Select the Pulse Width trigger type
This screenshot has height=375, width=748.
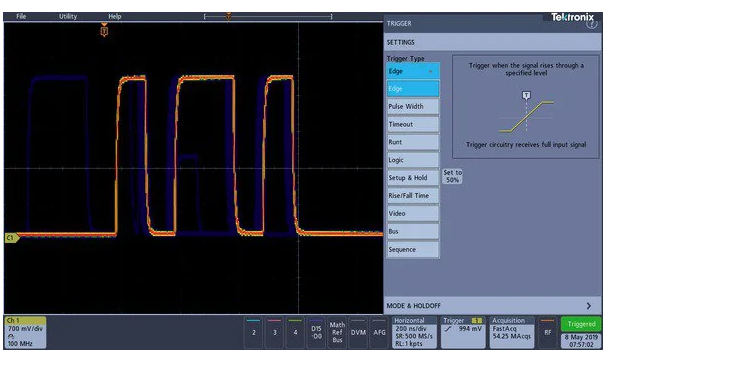click(x=413, y=106)
